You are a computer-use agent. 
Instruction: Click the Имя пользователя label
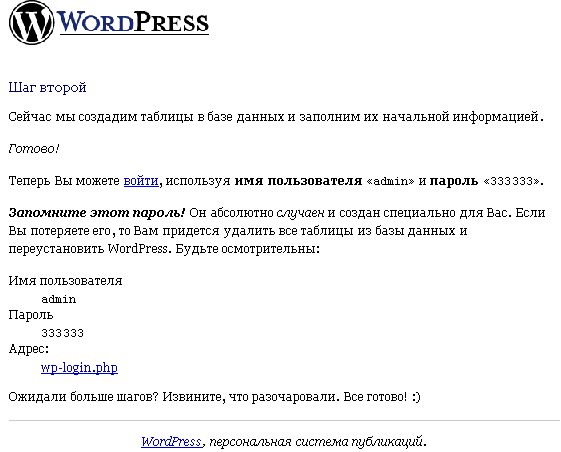pos(65,281)
